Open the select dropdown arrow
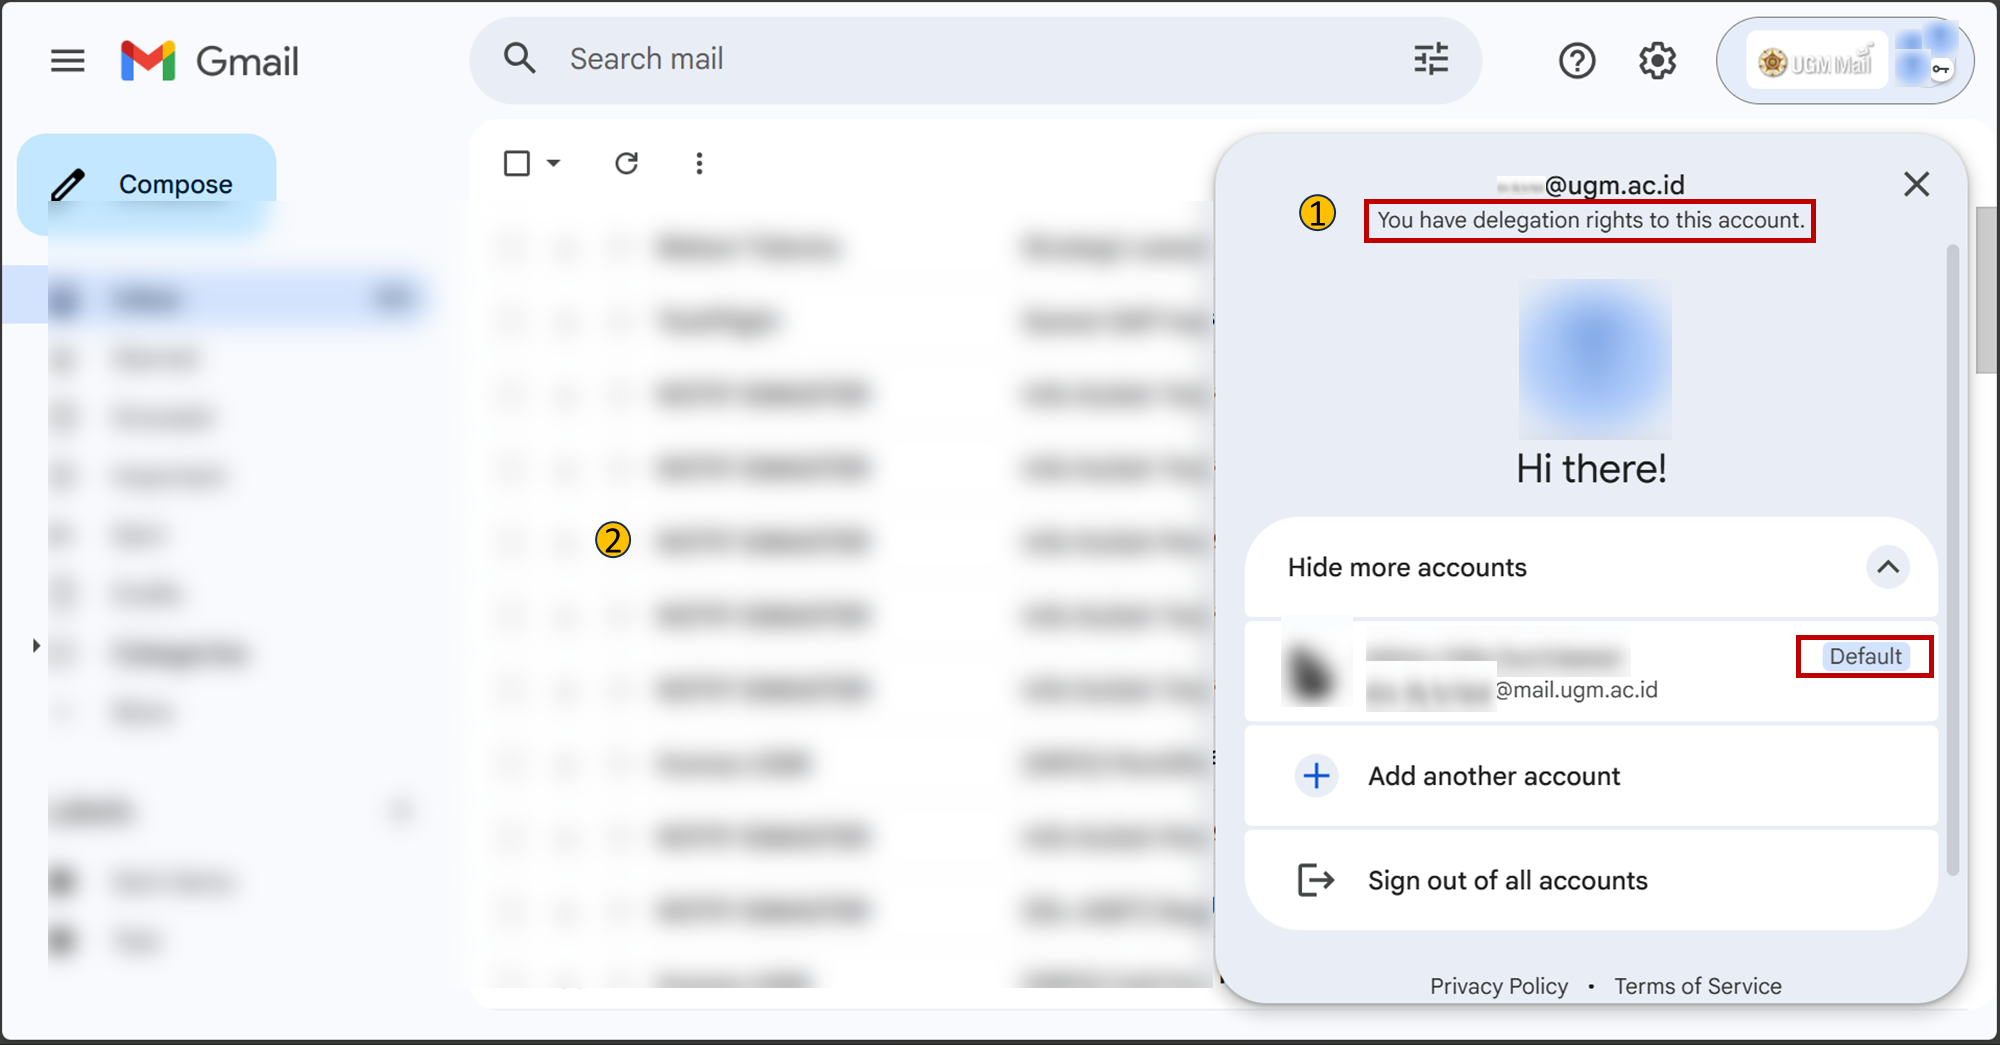Image resolution: width=2000 pixels, height=1045 pixels. [x=554, y=163]
